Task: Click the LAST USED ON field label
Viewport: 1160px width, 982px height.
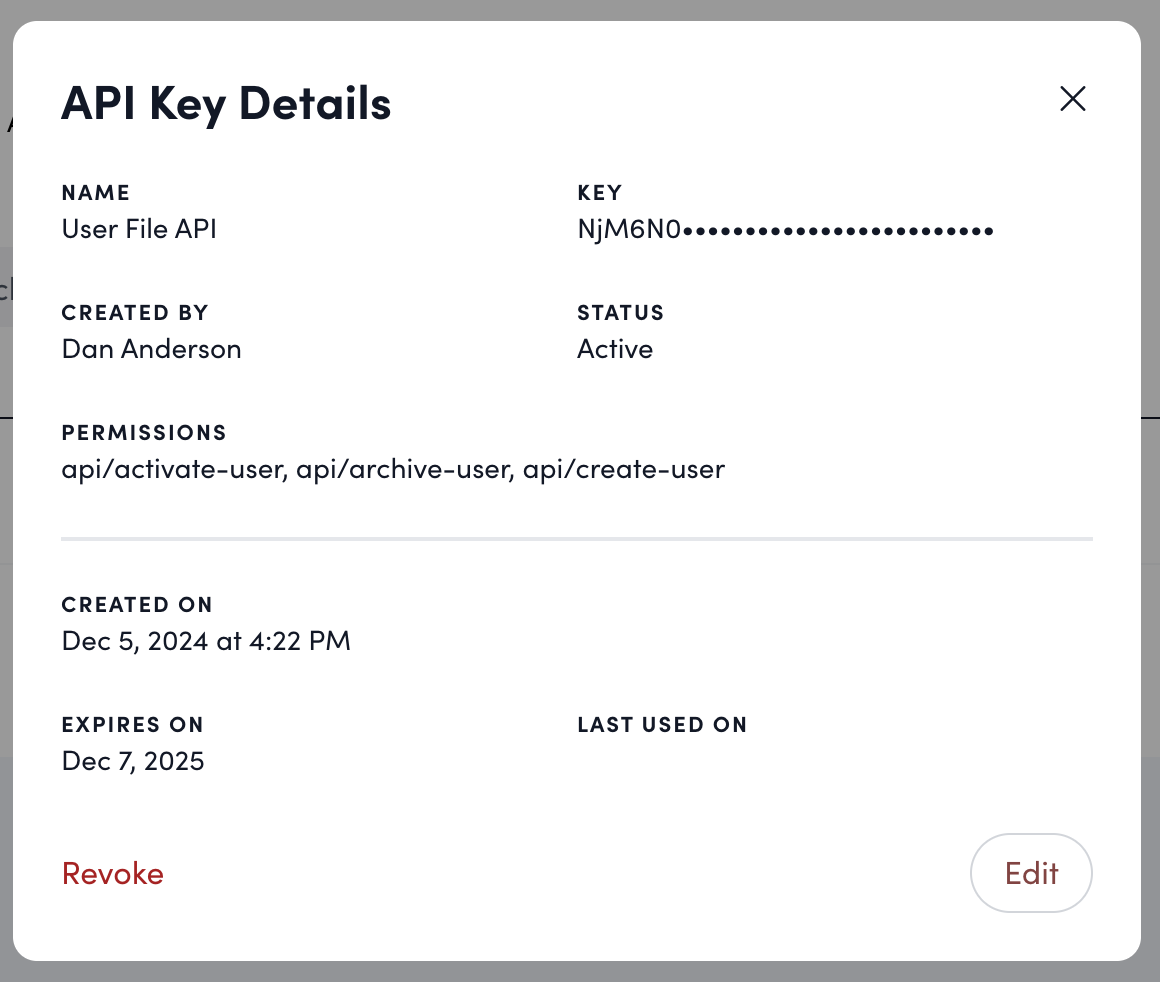Action: pos(662,724)
